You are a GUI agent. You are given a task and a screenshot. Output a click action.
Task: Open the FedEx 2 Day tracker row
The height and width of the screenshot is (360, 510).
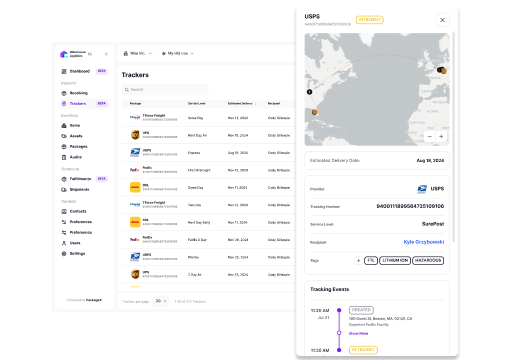[x=208, y=240]
